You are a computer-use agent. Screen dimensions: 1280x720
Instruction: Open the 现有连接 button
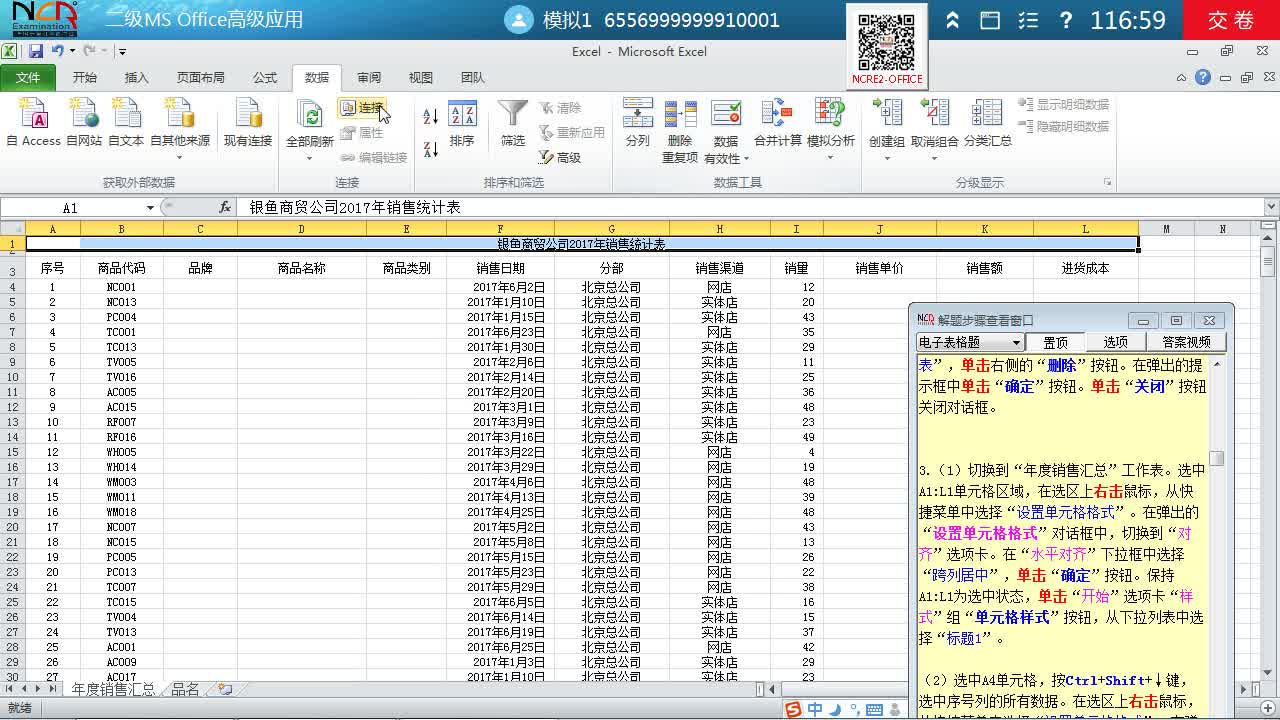point(247,124)
